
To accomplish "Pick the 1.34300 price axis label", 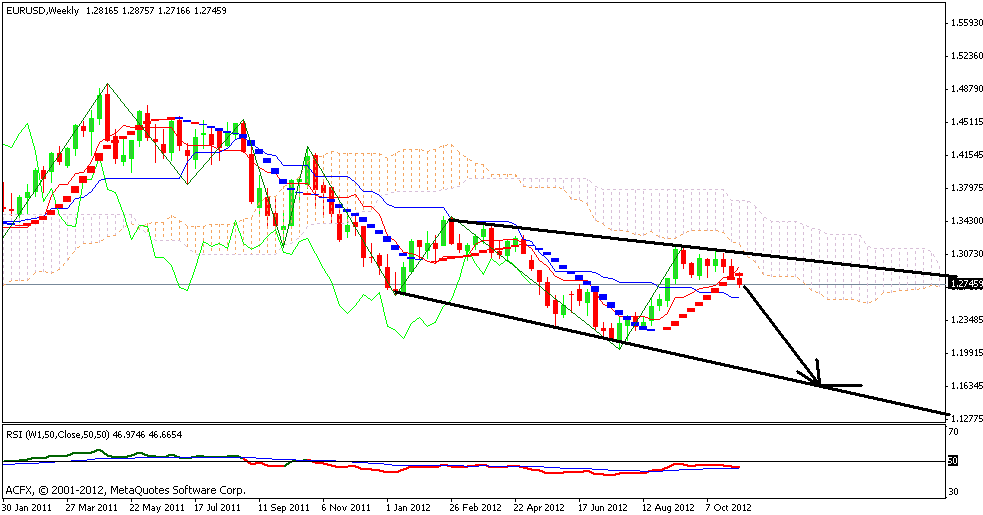I will click(966, 220).
